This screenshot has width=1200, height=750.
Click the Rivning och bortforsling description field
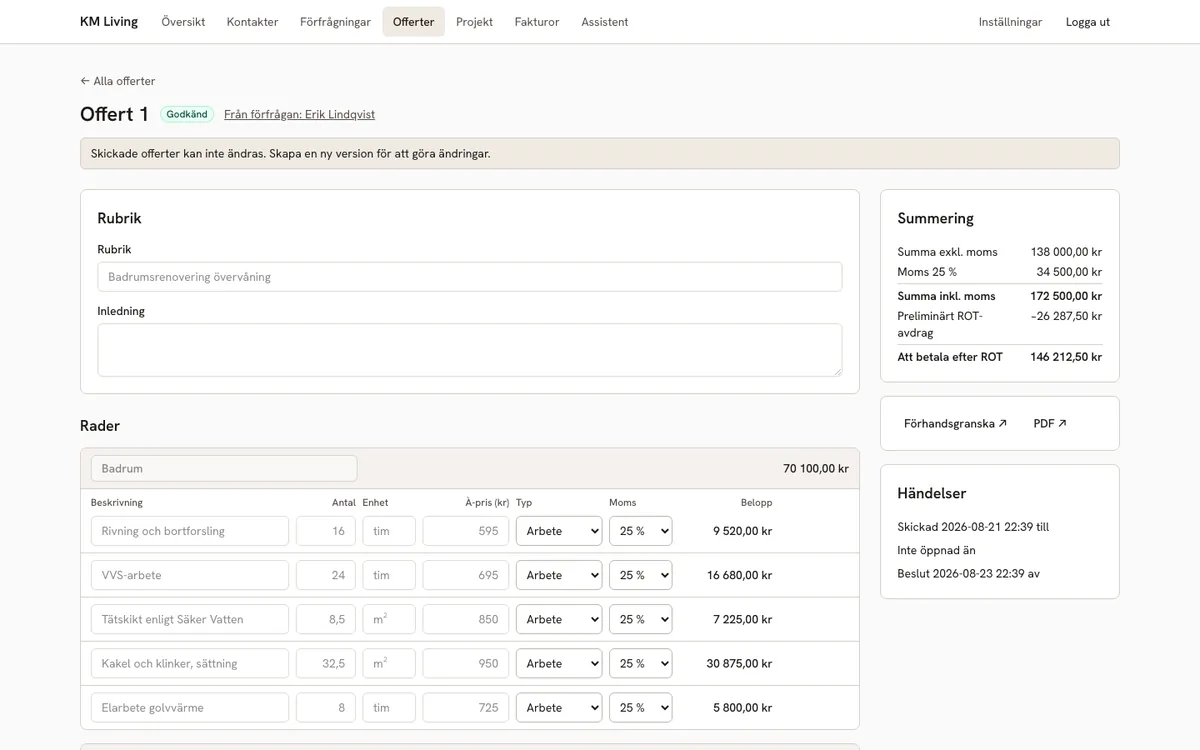pyautogui.click(x=190, y=531)
